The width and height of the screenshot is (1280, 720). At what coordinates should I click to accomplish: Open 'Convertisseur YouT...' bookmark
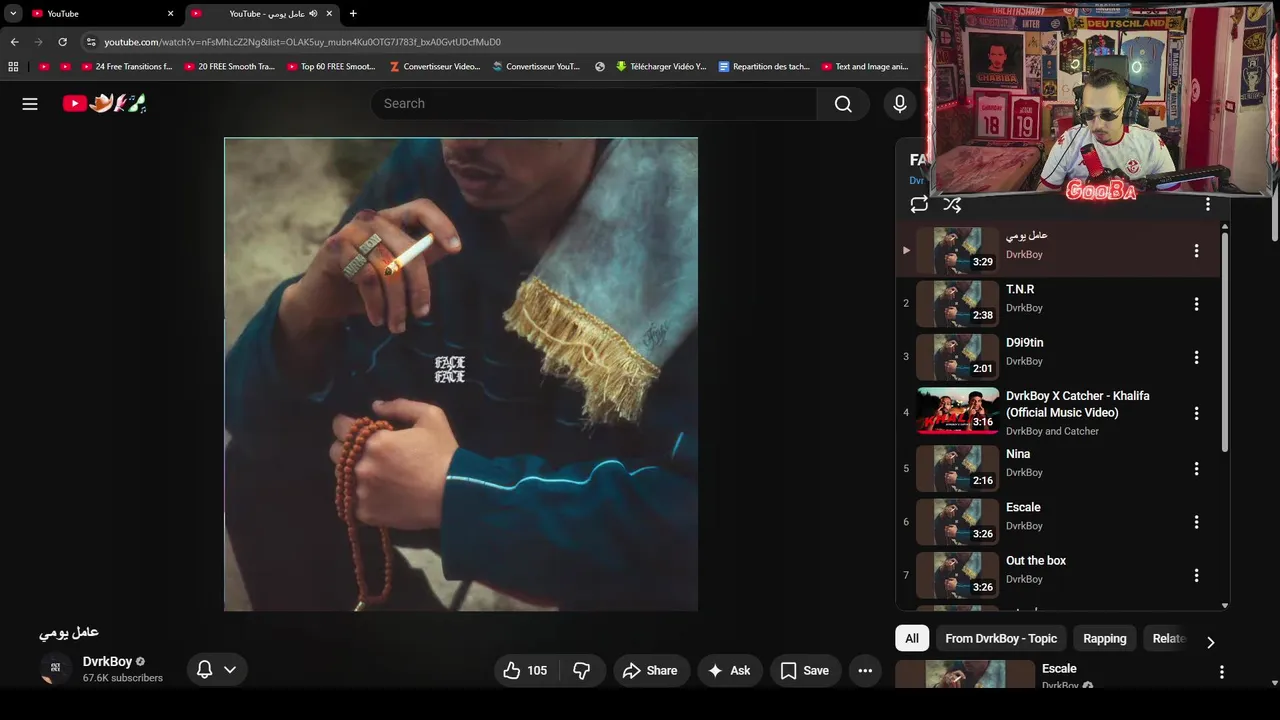click(535, 67)
